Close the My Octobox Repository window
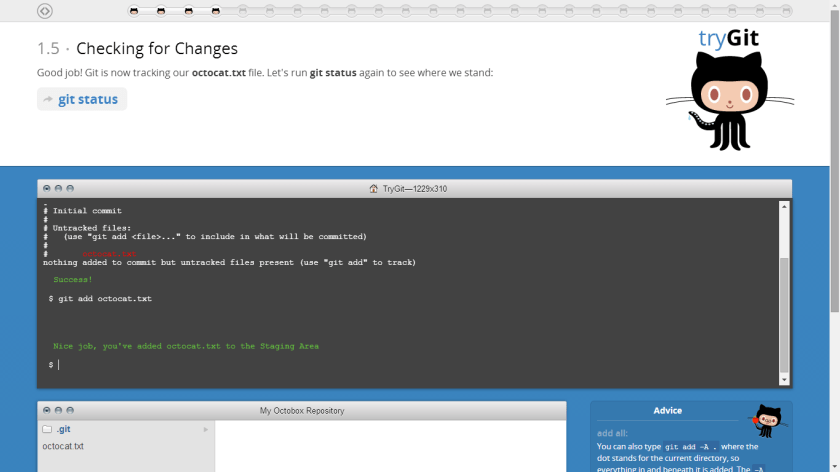The image size is (840, 472). tap(47, 410)
